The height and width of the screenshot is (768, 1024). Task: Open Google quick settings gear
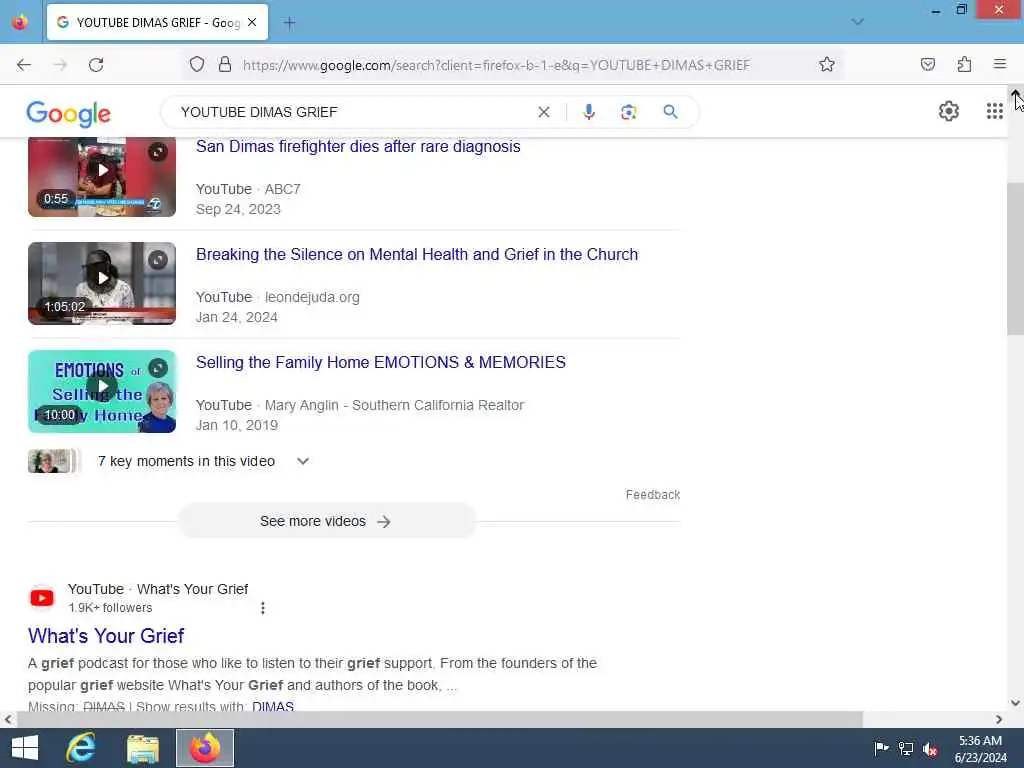(x=948, y=112)
